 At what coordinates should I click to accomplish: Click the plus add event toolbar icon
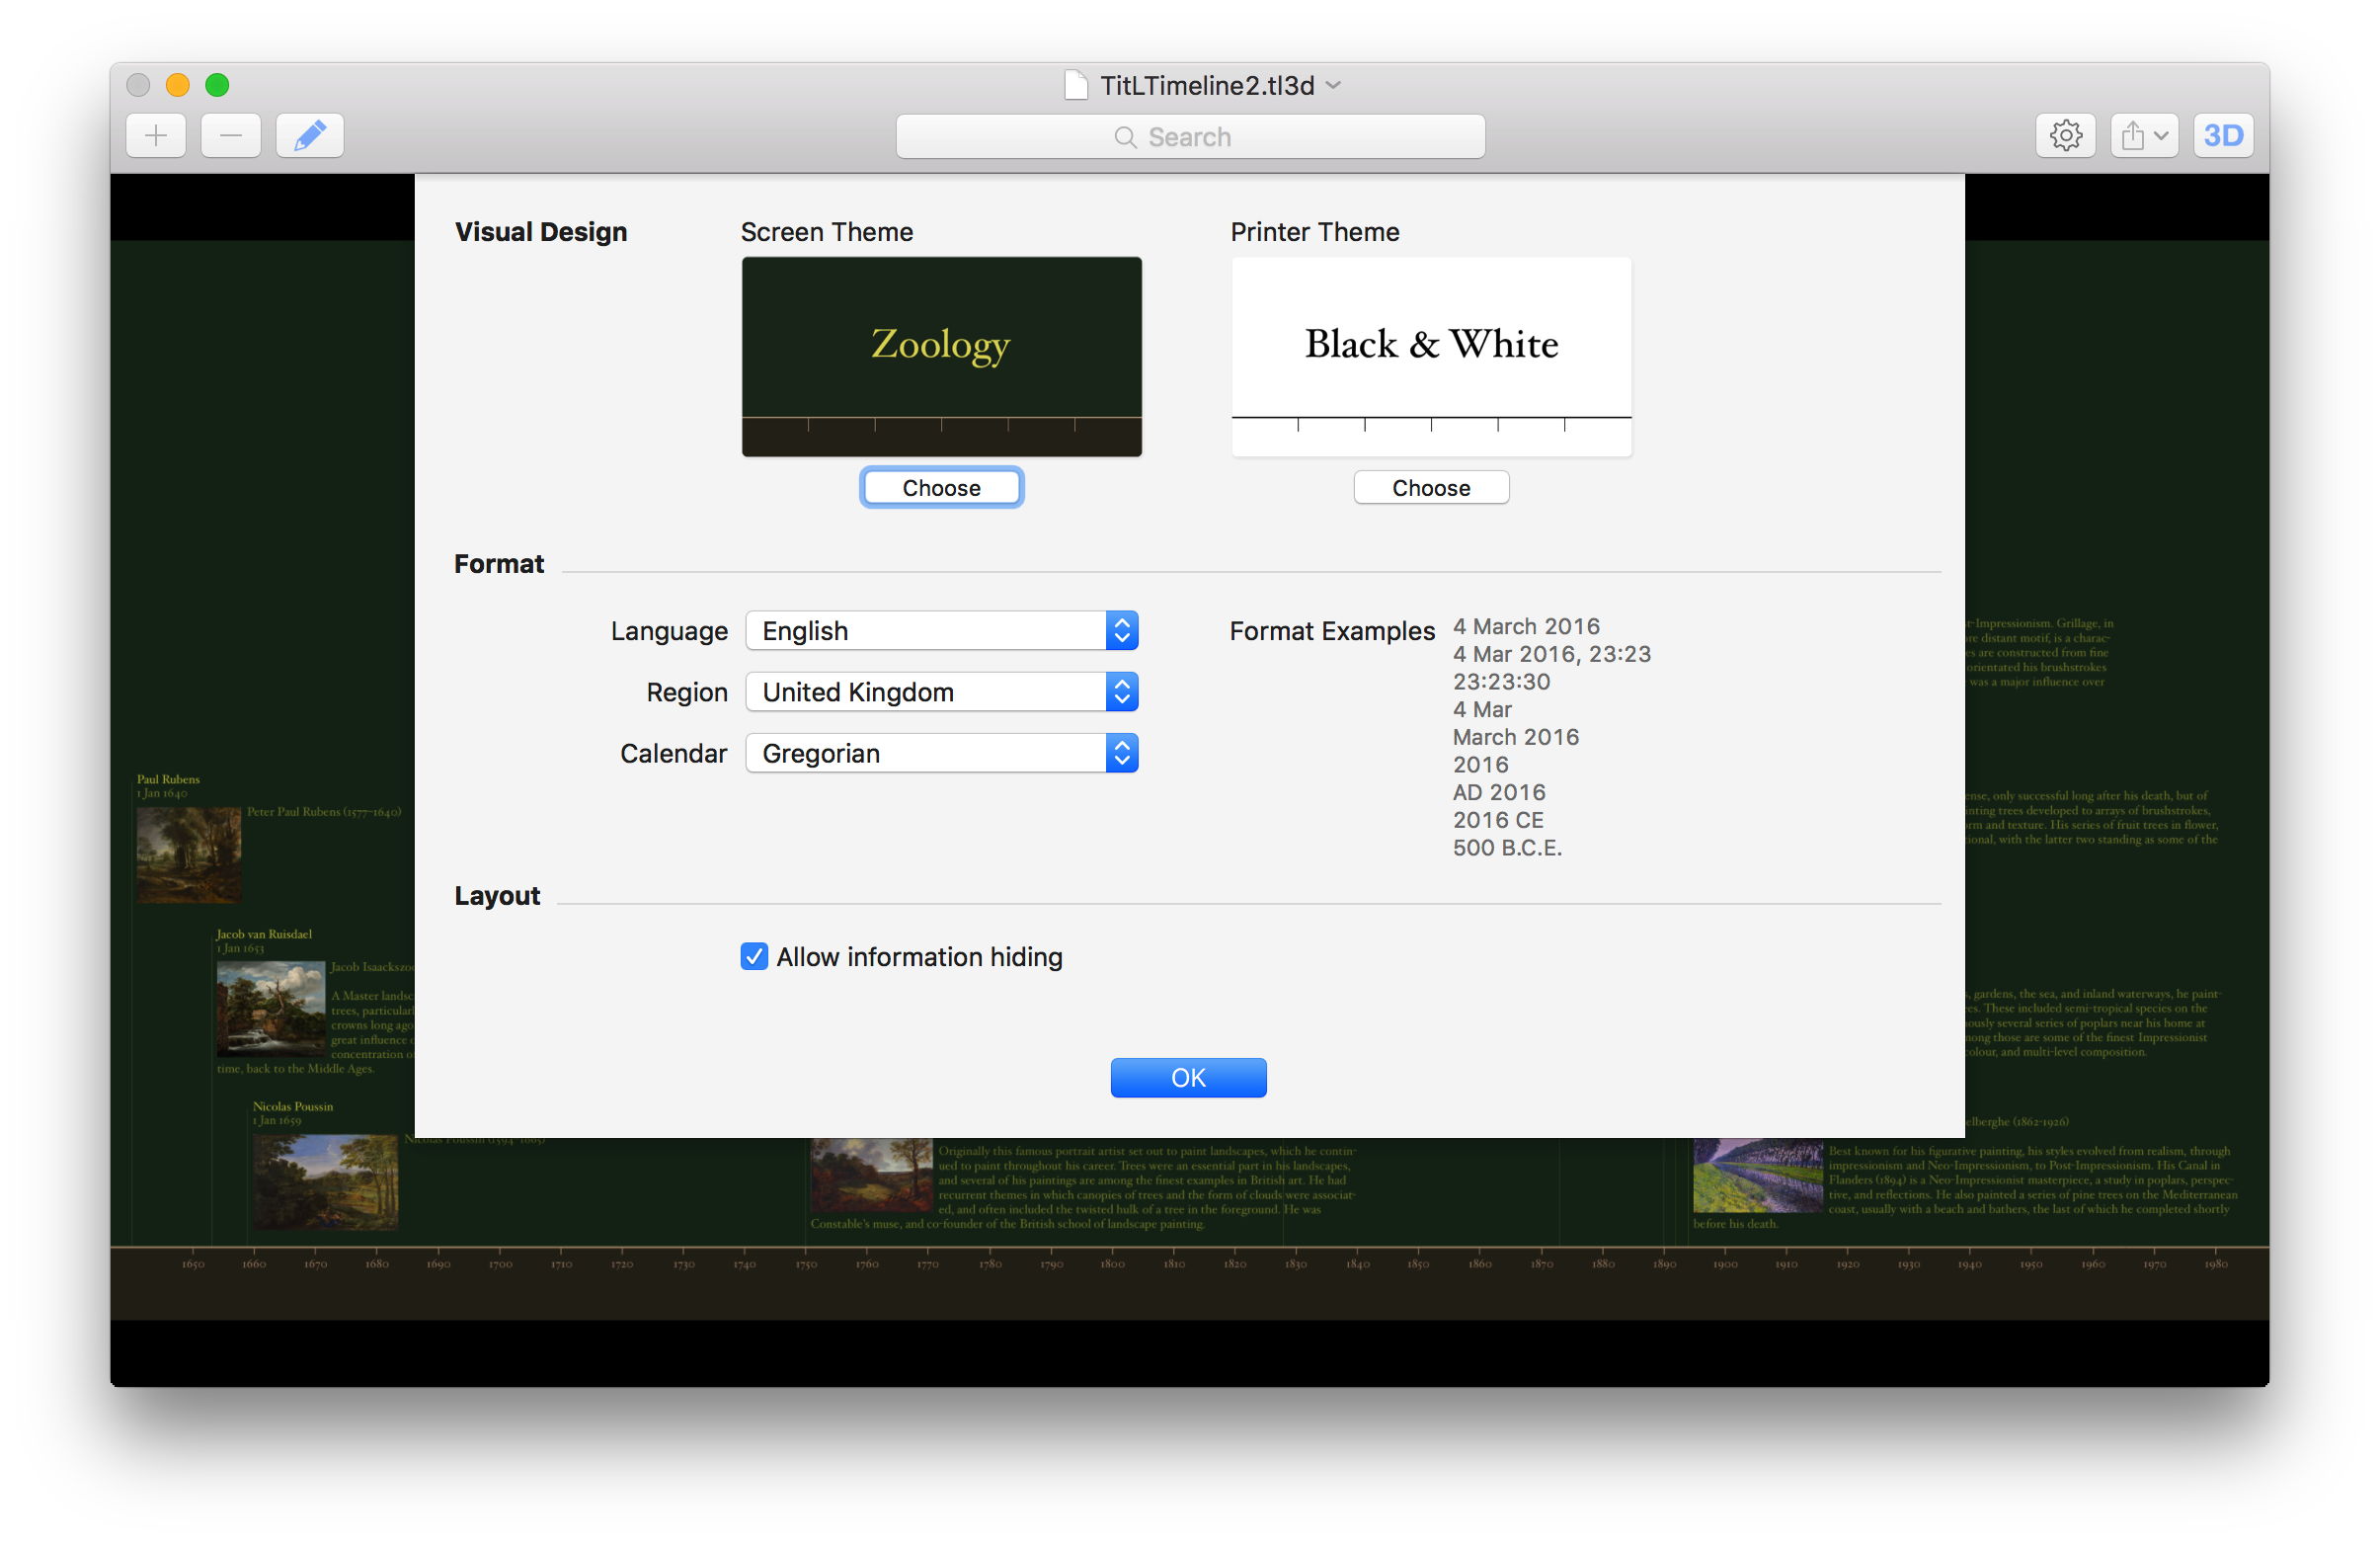coord(156,136)
